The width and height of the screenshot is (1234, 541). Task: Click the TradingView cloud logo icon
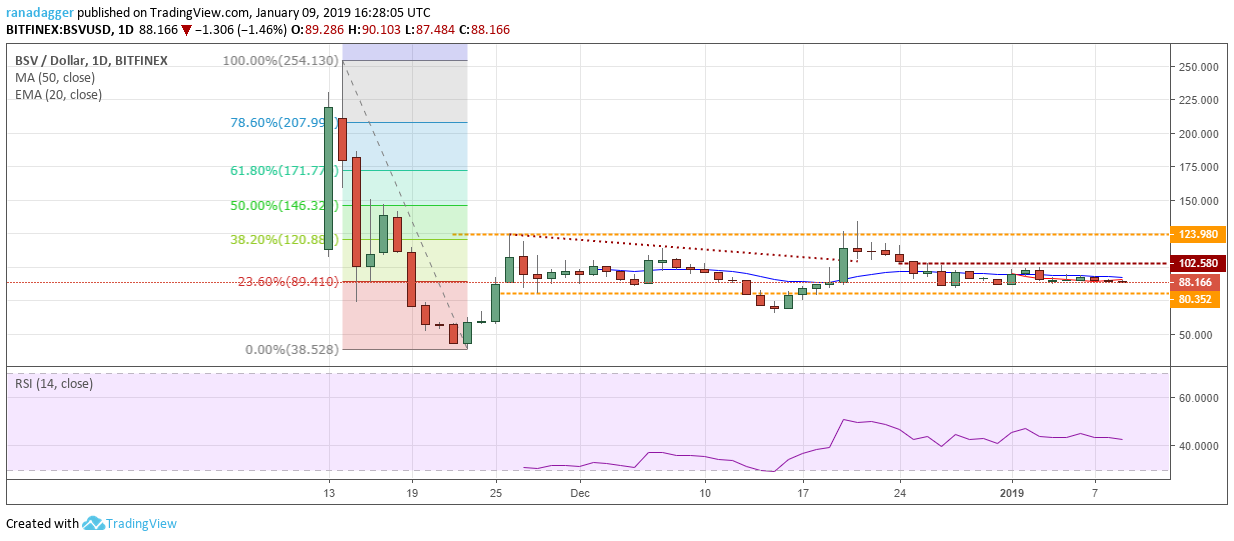(x=93, y=523)
